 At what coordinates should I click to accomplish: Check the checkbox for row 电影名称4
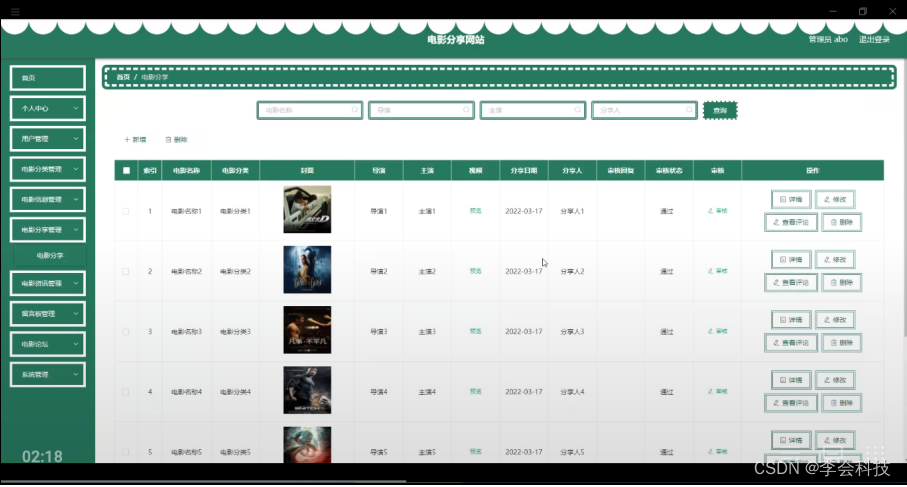pos(126,392)
